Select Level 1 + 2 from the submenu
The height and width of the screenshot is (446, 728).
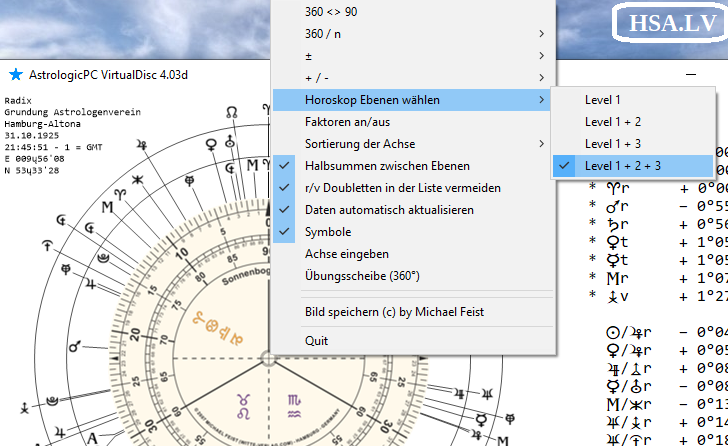pyautogui.click(x=612, y=122)
